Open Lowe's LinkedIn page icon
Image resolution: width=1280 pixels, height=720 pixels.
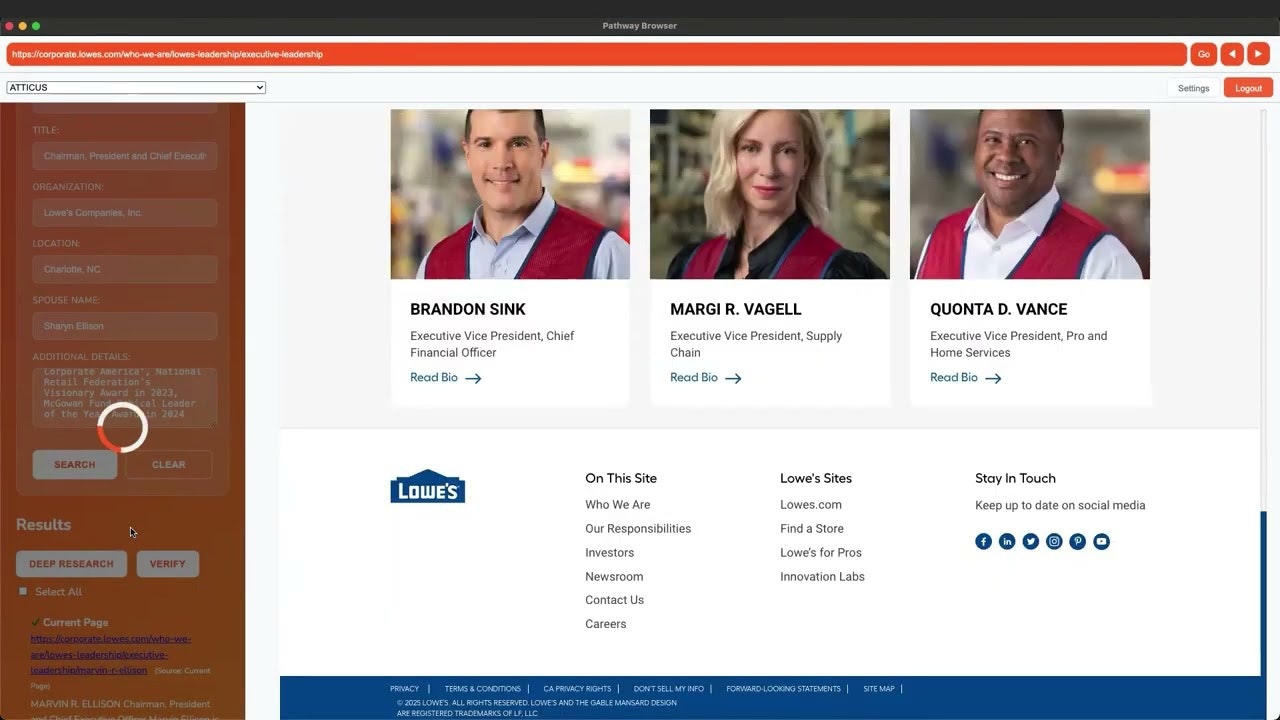(1007, 541)
